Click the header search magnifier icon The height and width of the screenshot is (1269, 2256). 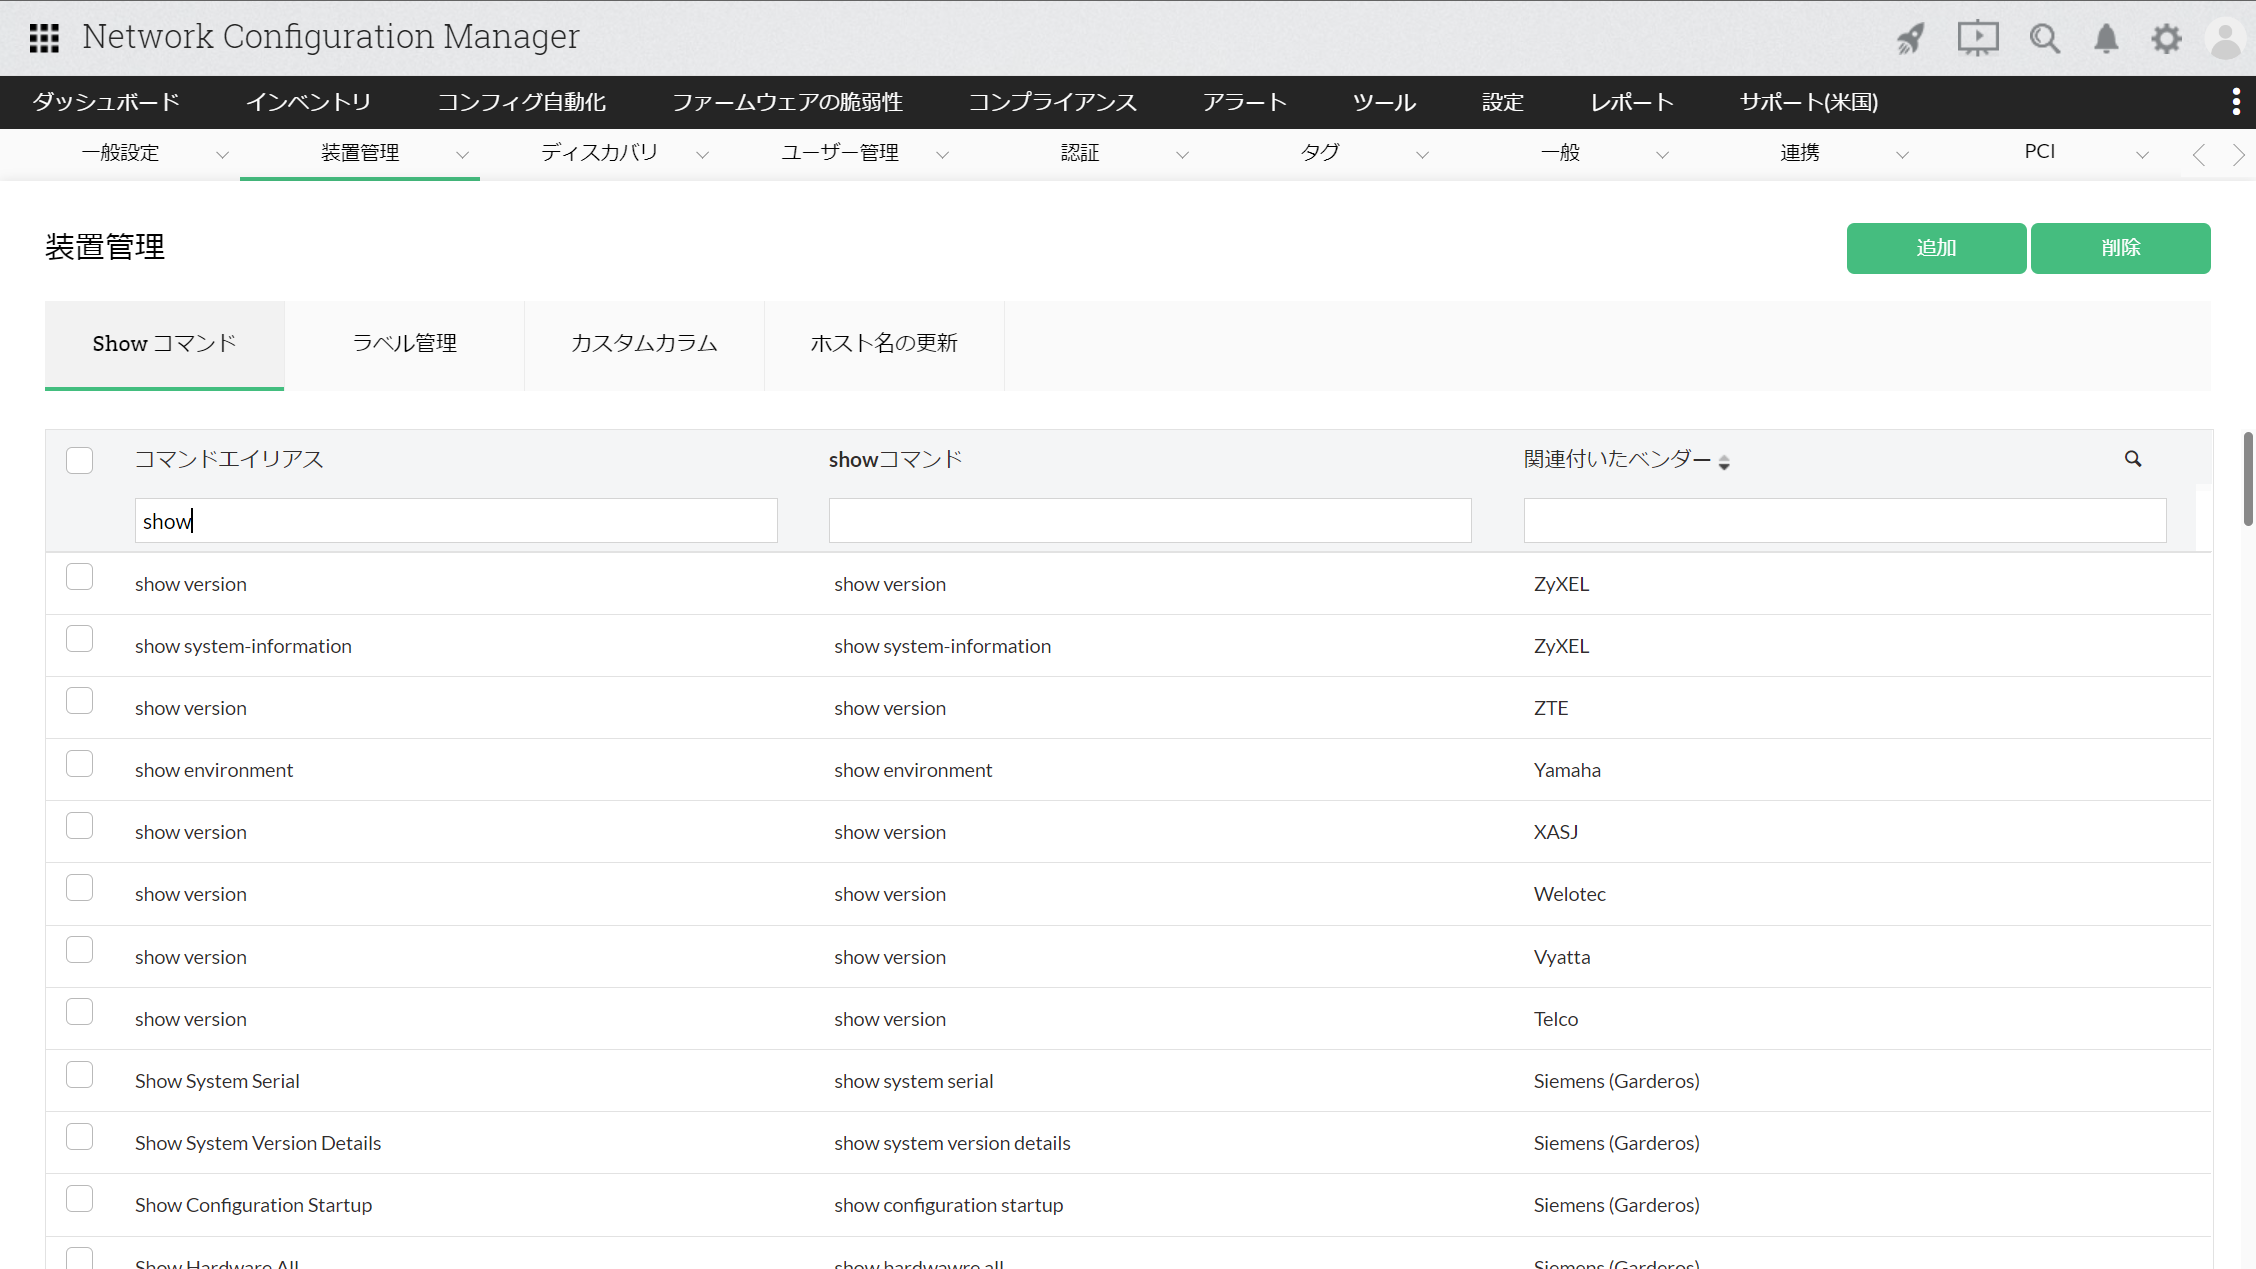click(x=2044, y=39)
